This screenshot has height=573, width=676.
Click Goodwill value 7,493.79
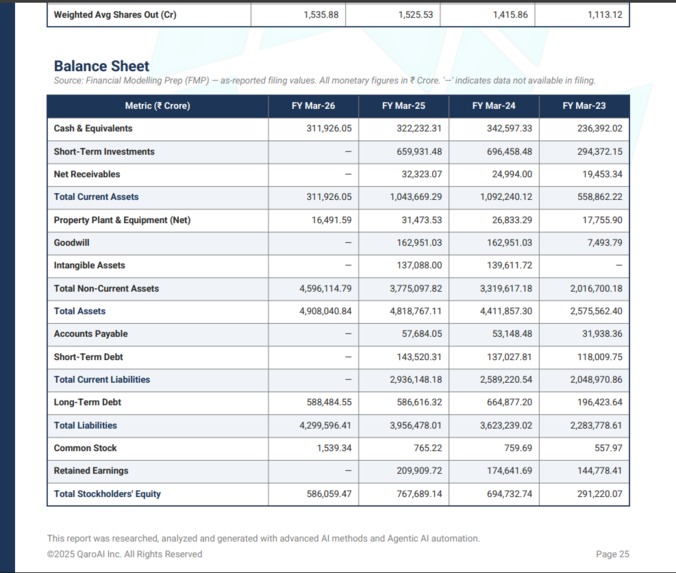click(x=605, y=243)
